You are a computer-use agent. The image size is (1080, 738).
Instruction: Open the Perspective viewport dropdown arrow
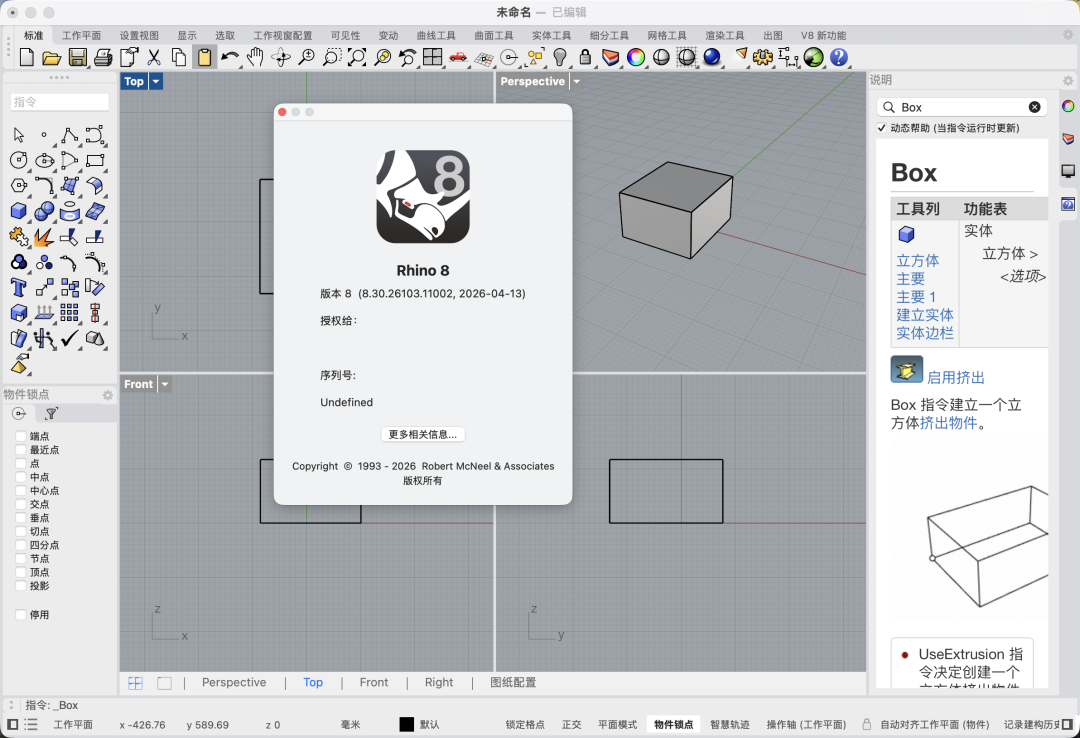click(x=577, y=82)
